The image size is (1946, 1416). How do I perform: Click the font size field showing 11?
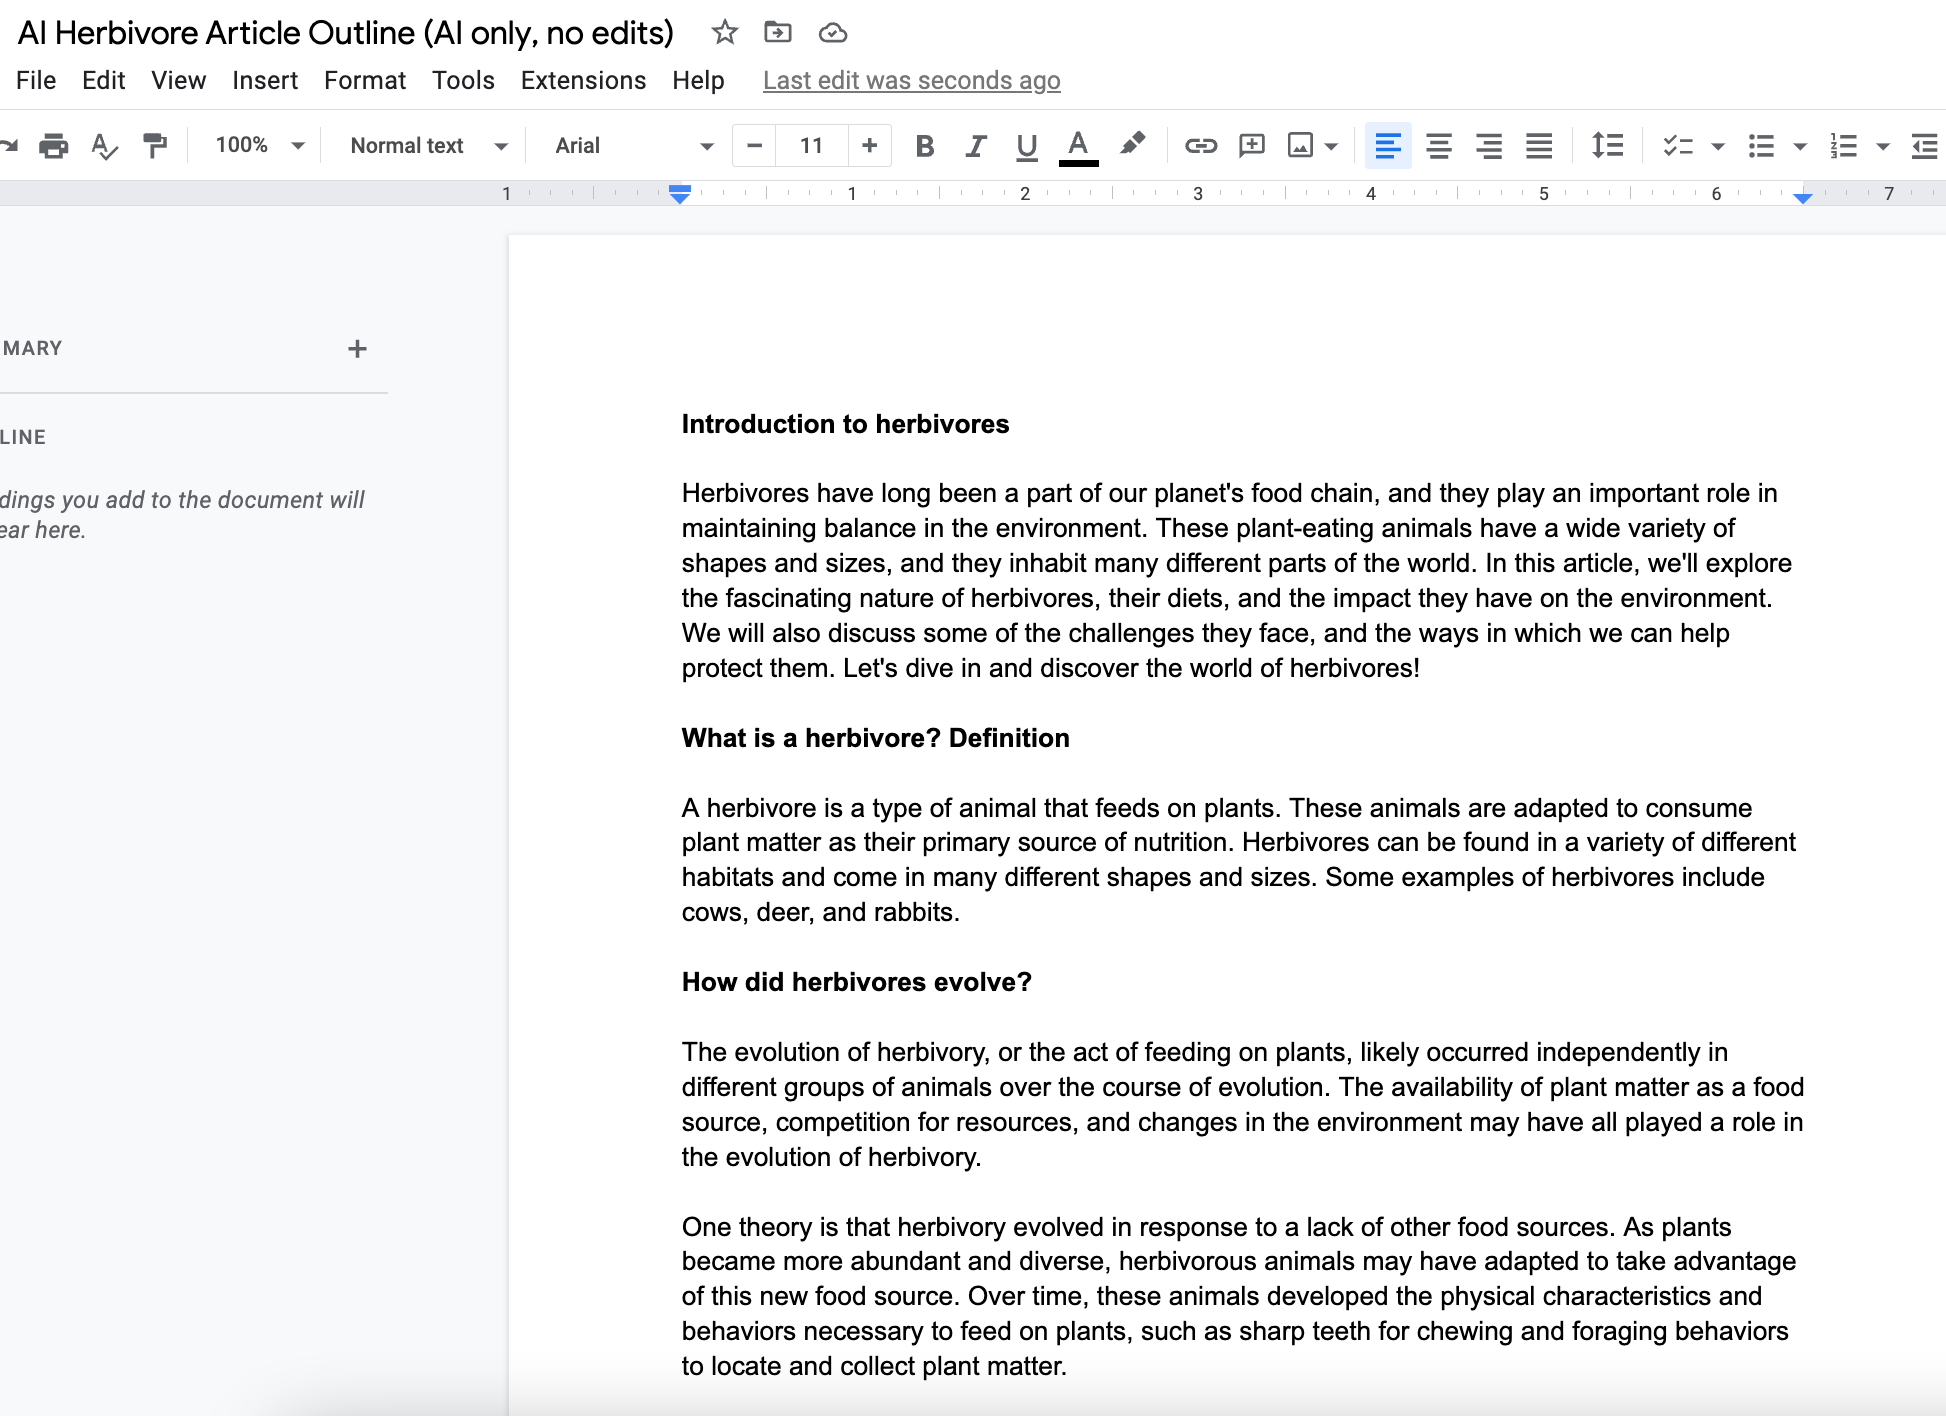[812, 146]
